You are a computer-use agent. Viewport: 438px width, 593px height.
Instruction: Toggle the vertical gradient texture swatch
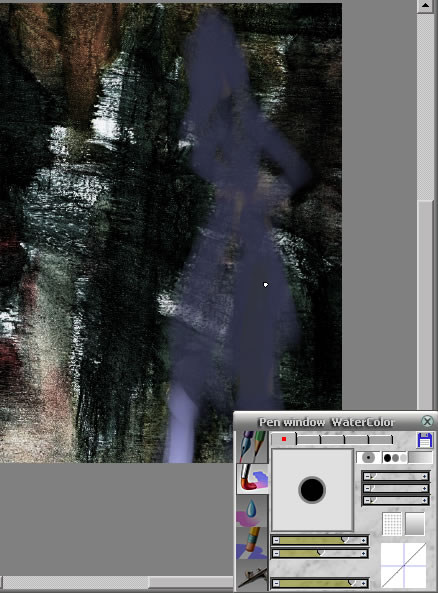pyautogui.click(x=415, y=524)
